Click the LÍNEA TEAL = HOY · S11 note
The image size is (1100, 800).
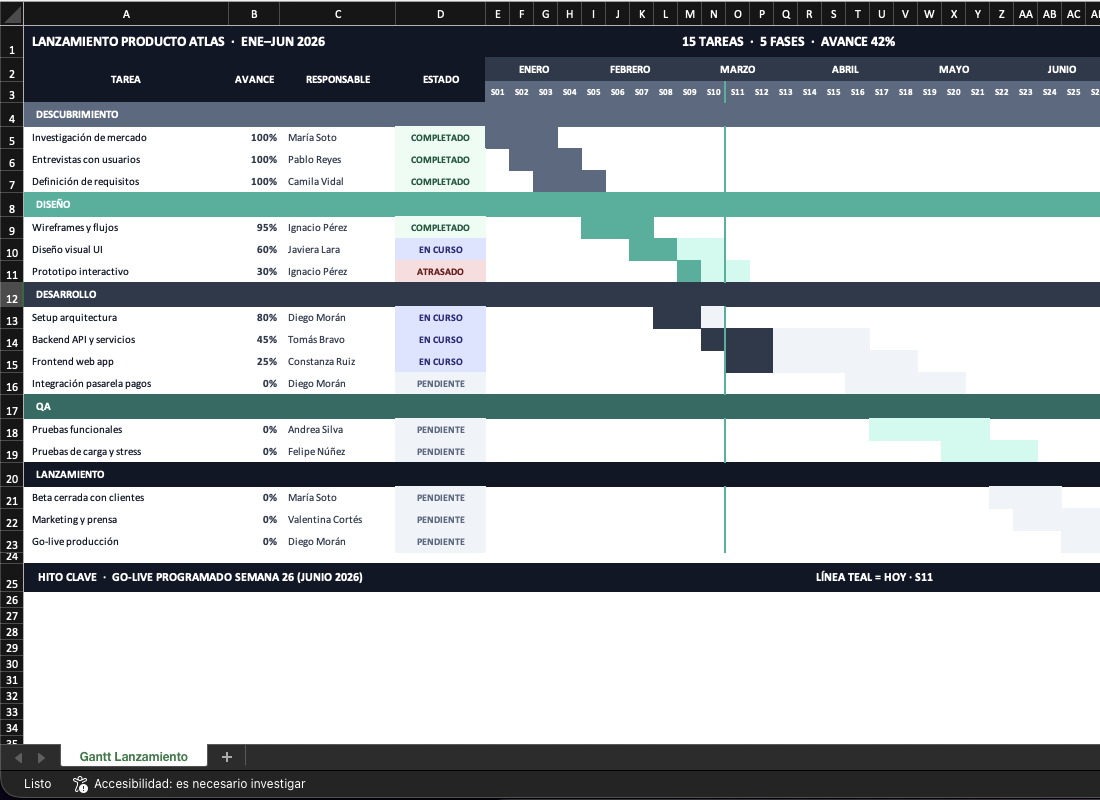[x=874, y=577]
